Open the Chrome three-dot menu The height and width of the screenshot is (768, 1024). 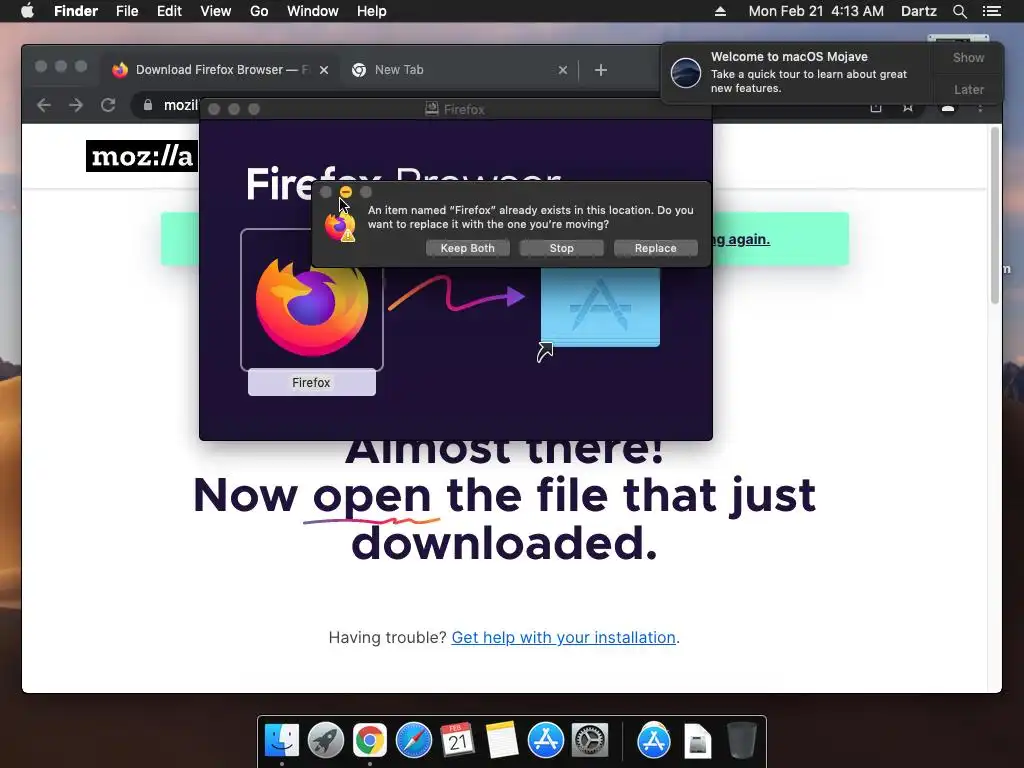980,108
